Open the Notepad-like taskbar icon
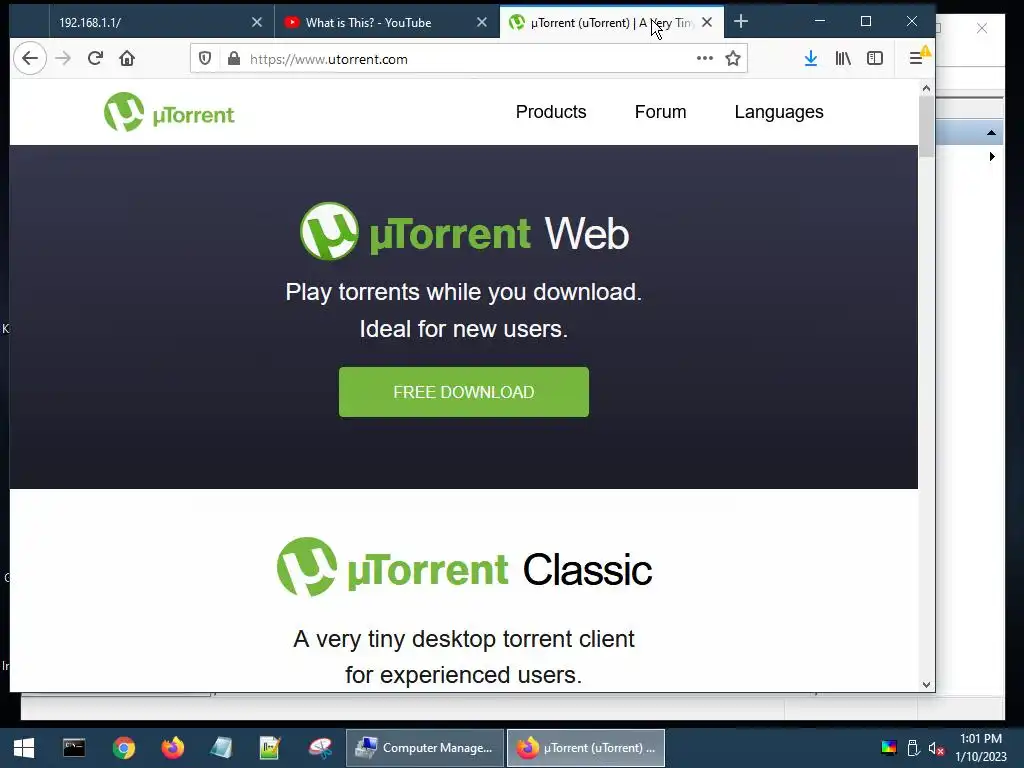Viewport: 1024px width, 768px height. [221, 748]
